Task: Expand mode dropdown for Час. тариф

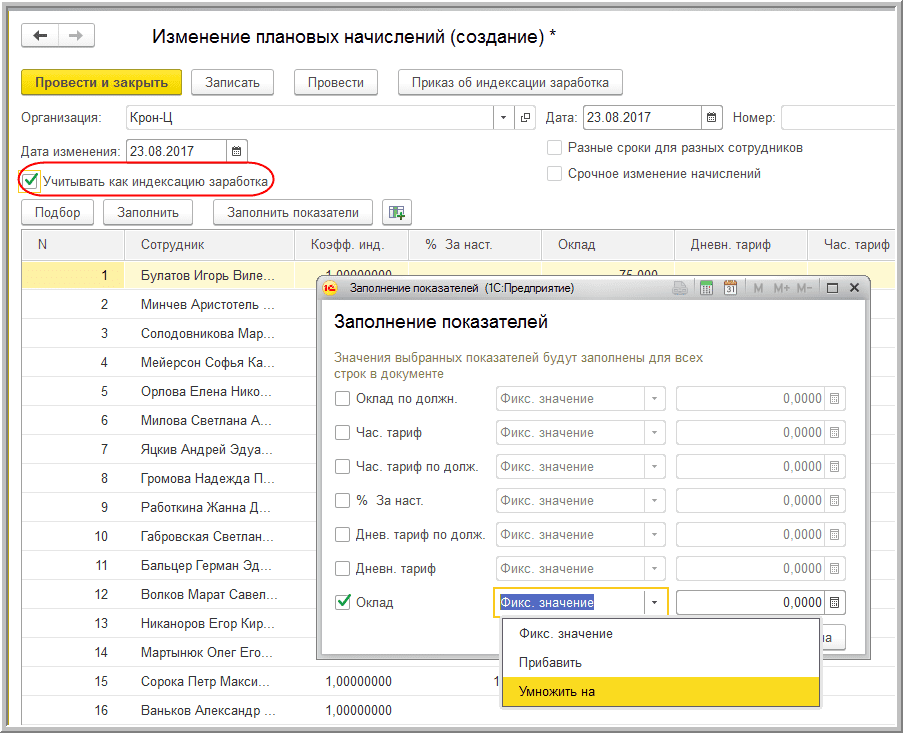Action: tap(654, 432)
